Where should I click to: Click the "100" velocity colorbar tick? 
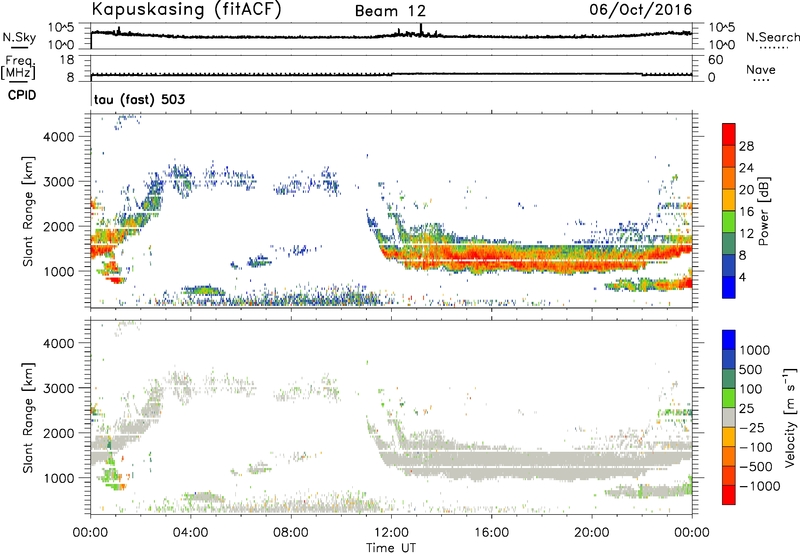click(751, 389)
